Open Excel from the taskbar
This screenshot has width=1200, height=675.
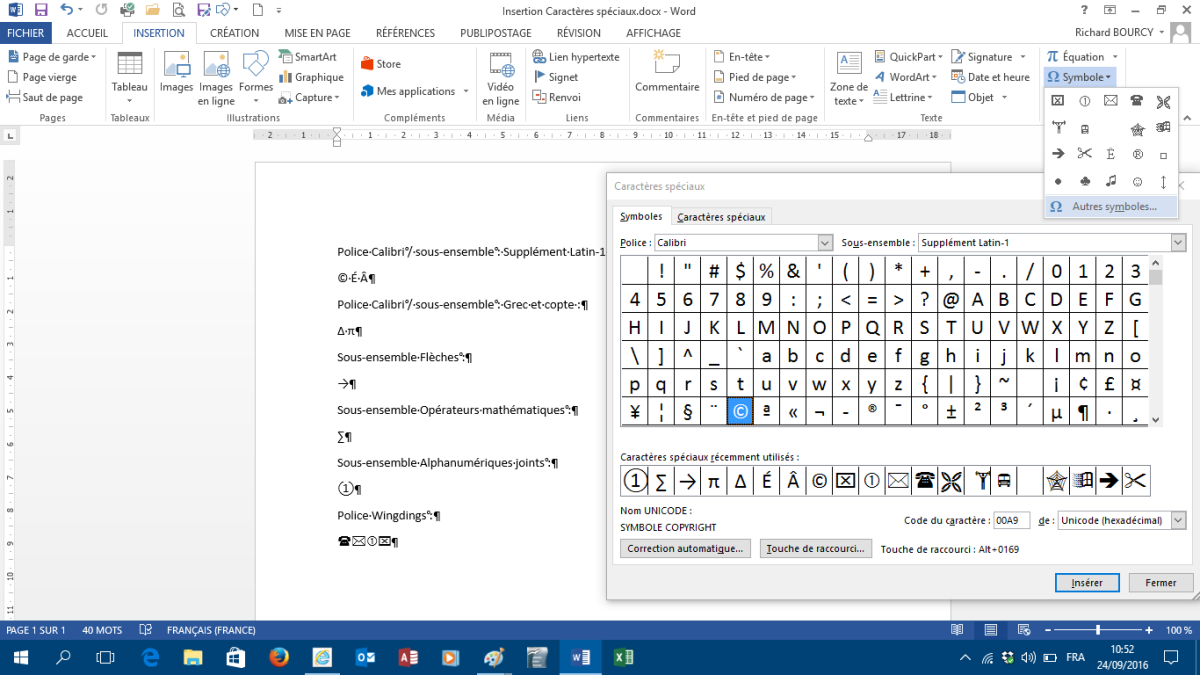[x=622, y=657]
